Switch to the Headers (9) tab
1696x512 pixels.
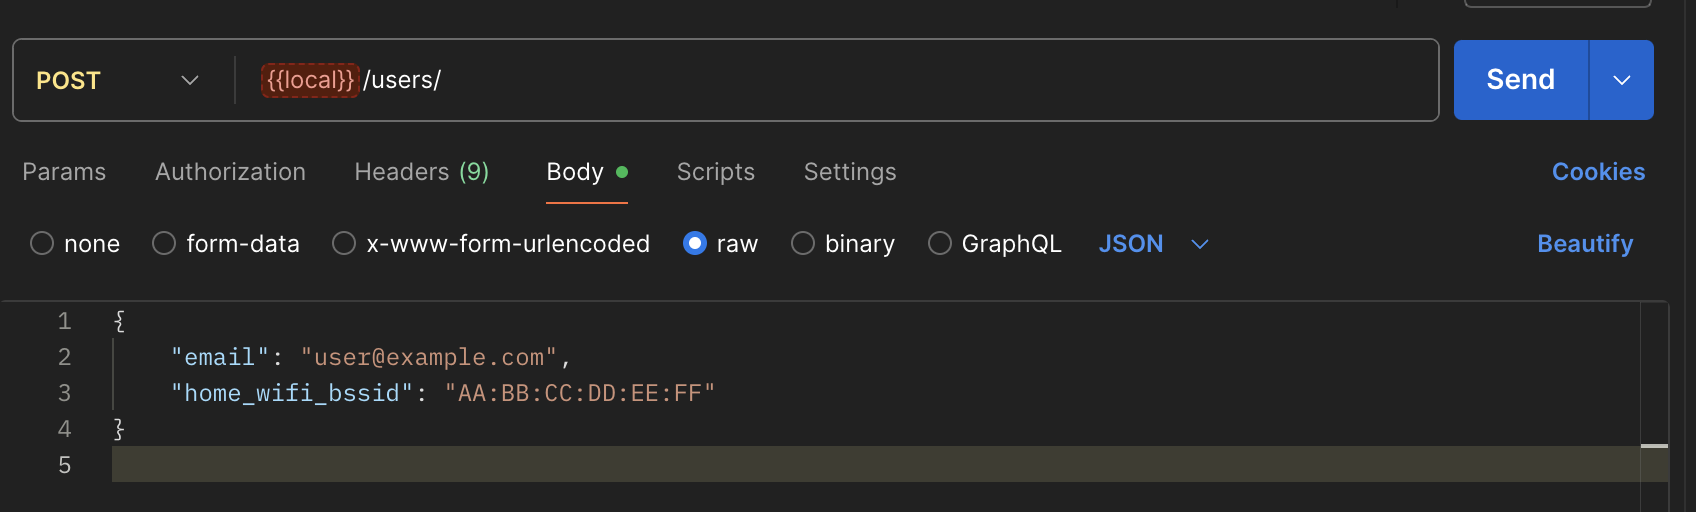421,172
